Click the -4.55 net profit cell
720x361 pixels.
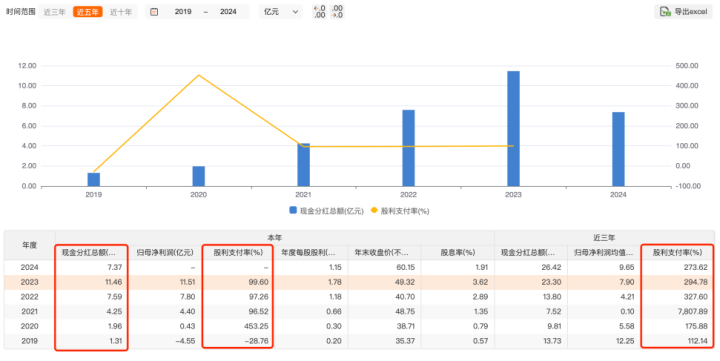pos(165,341)
